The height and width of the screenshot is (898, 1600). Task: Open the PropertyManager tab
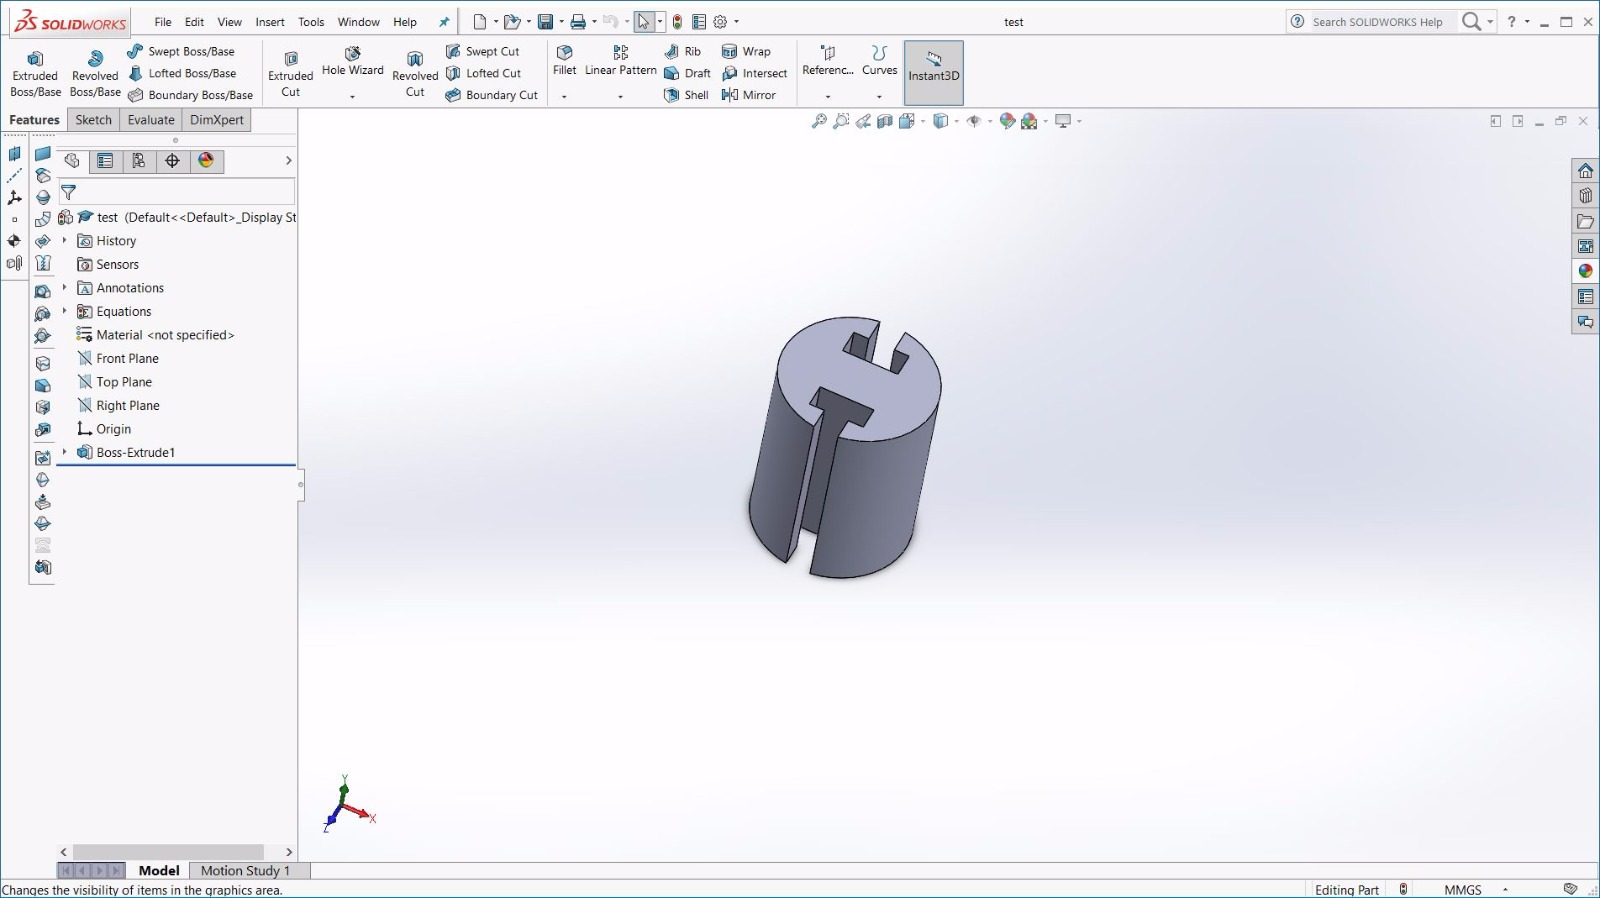tap(105, 161)
